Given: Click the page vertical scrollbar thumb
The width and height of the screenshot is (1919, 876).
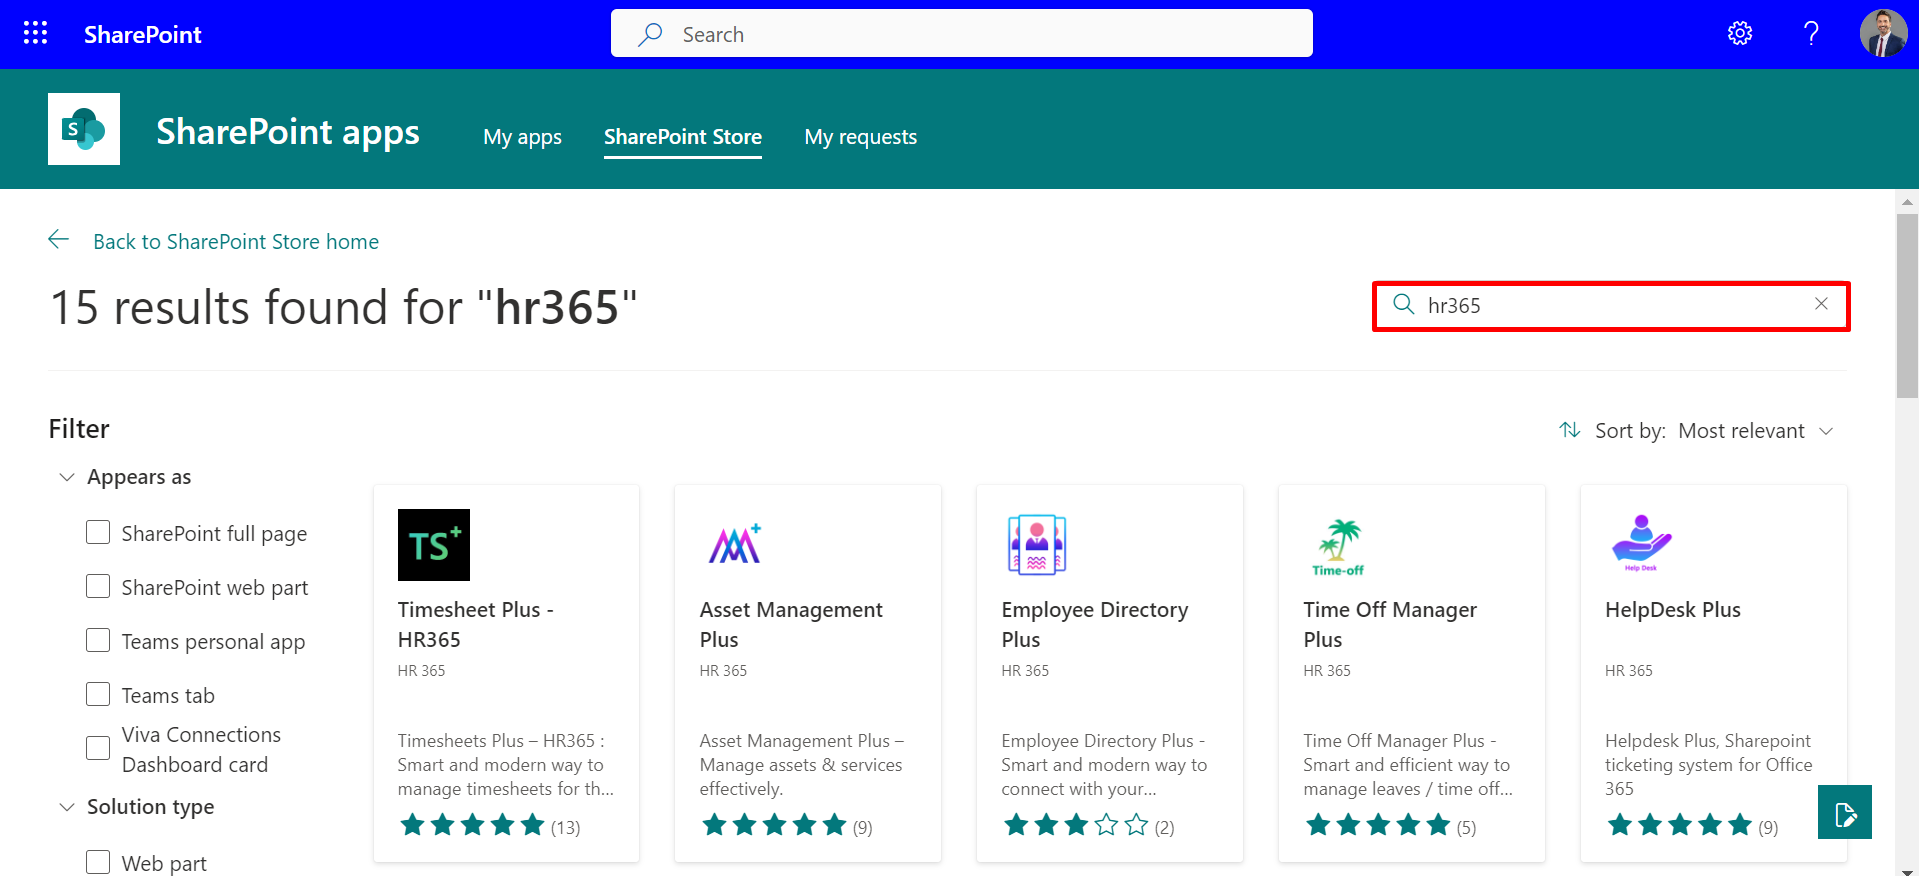Looking at the screenshot, I should pyautogui.click(x=1907, y=305).
